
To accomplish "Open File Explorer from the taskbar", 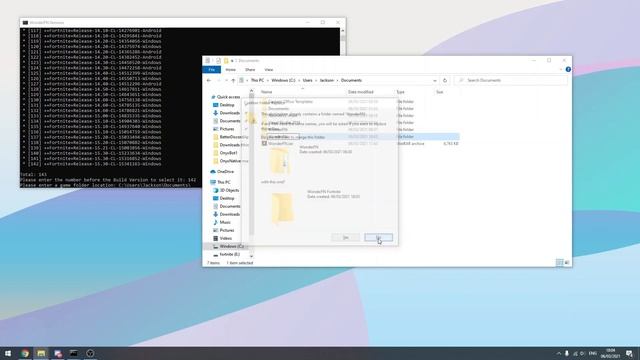I will point(41,353).
